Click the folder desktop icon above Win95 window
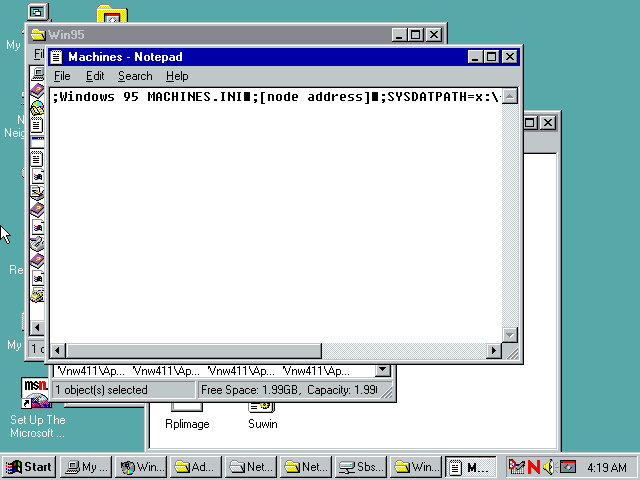 [112, 14]
